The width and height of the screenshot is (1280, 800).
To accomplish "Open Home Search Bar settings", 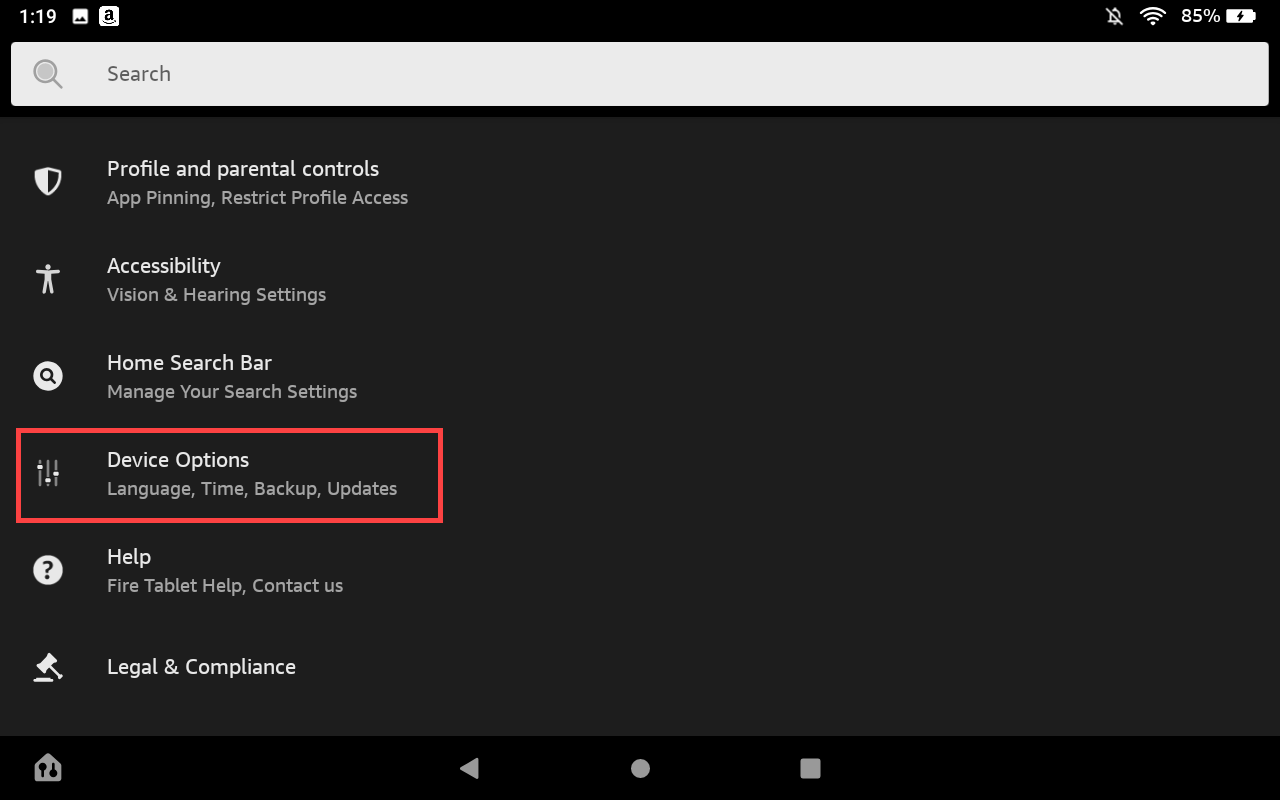I will 640,376.
